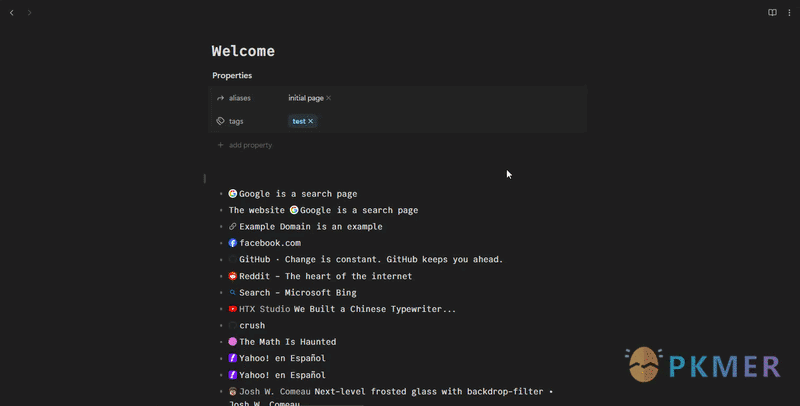Add a new property
The width and height of the screenshot is (800, 406).
[245, 145]
